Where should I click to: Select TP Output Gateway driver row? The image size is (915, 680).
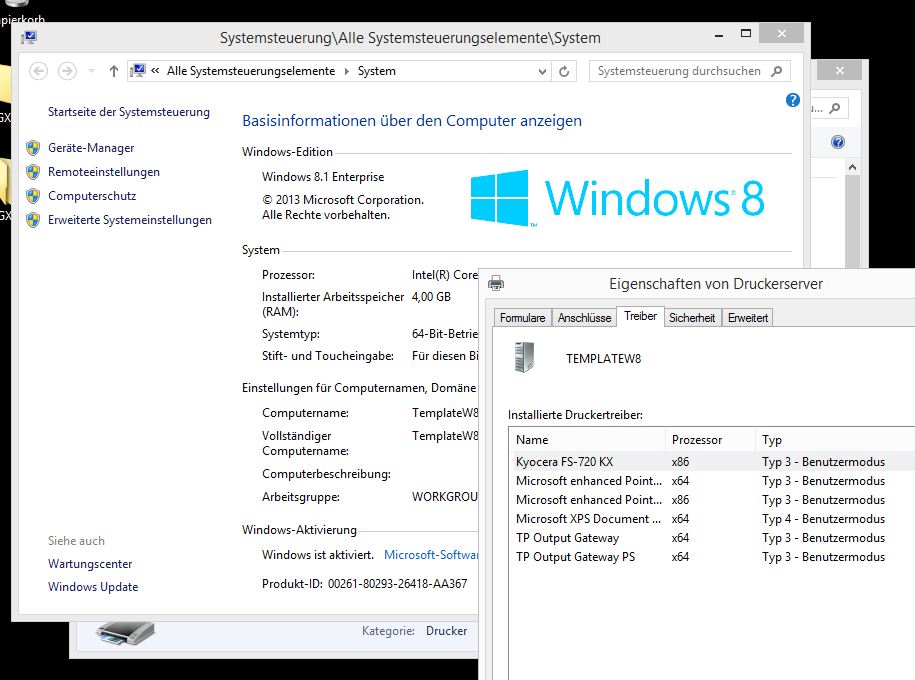coord(713,538)
